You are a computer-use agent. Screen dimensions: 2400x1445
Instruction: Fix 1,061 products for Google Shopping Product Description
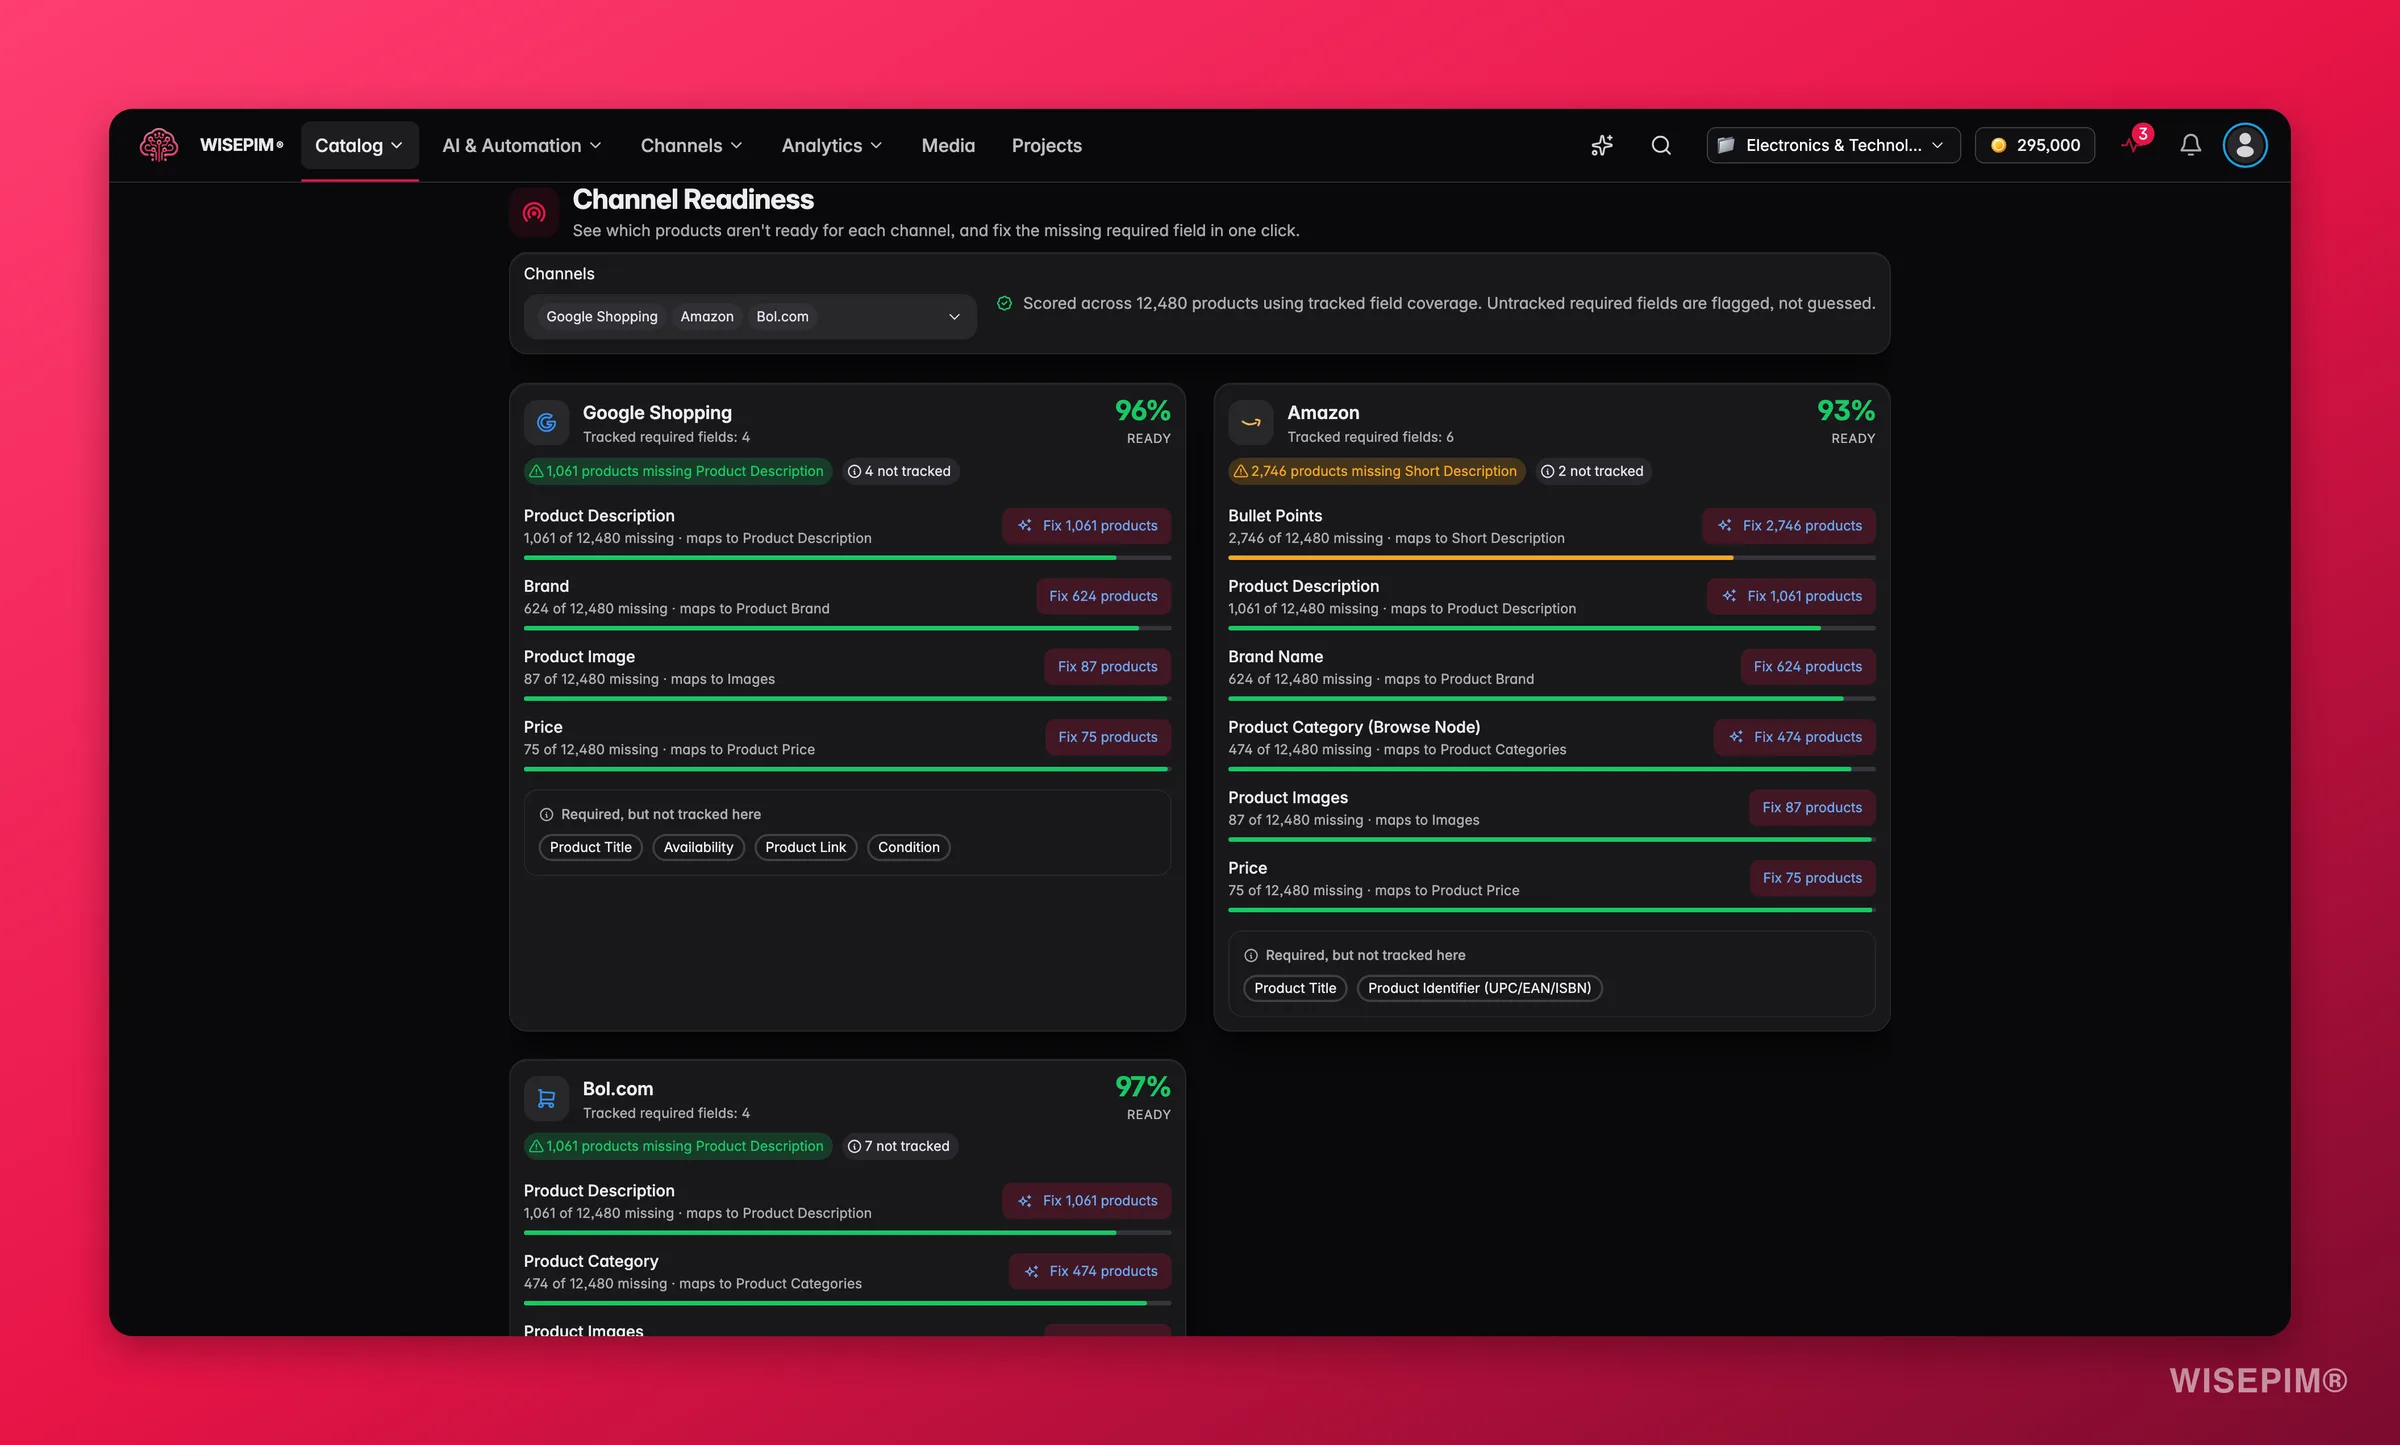[1086, 525]
